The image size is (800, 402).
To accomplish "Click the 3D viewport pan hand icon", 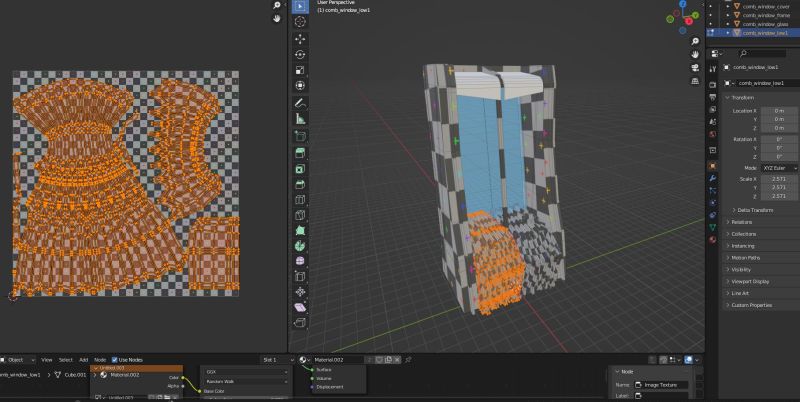I will click(x=694, y=55).
